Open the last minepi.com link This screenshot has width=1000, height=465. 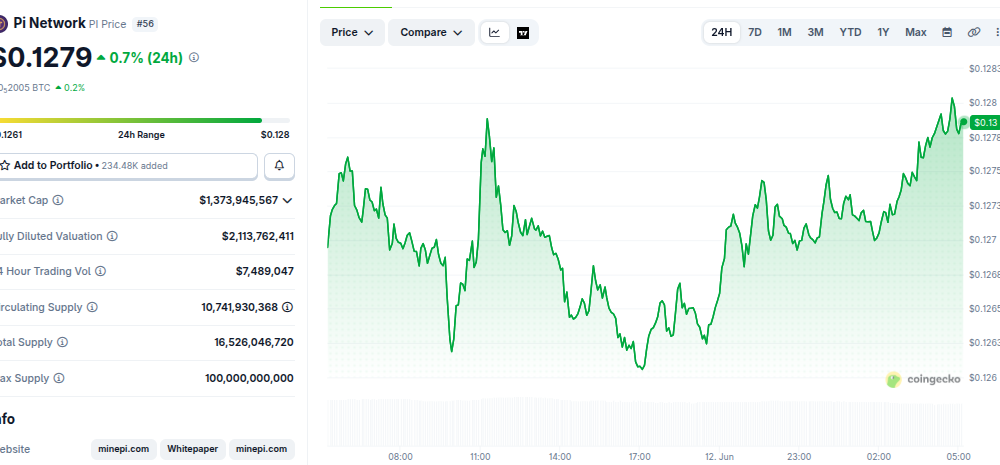[261, 449]
